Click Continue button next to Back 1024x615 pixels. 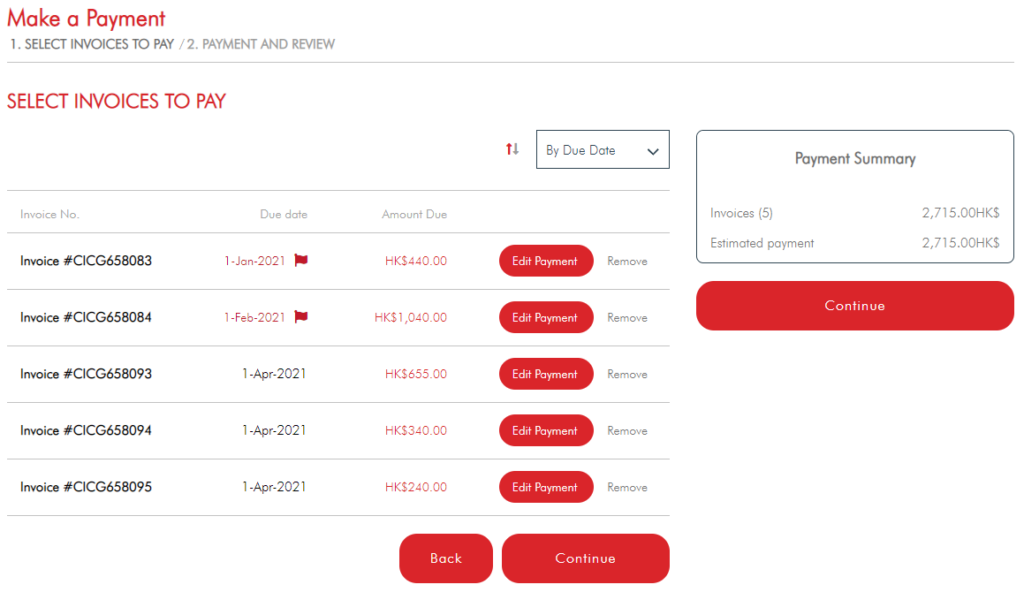pos(585,558)
